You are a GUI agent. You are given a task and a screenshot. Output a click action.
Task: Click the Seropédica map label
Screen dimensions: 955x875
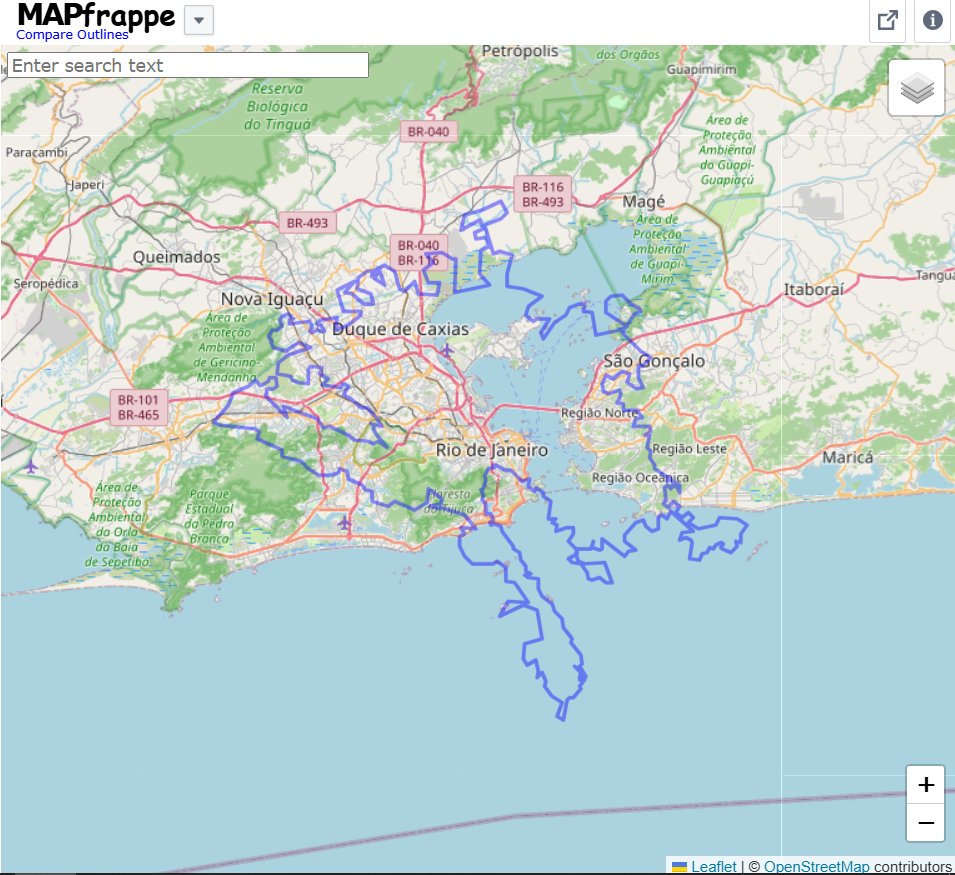tap(46, 284)
